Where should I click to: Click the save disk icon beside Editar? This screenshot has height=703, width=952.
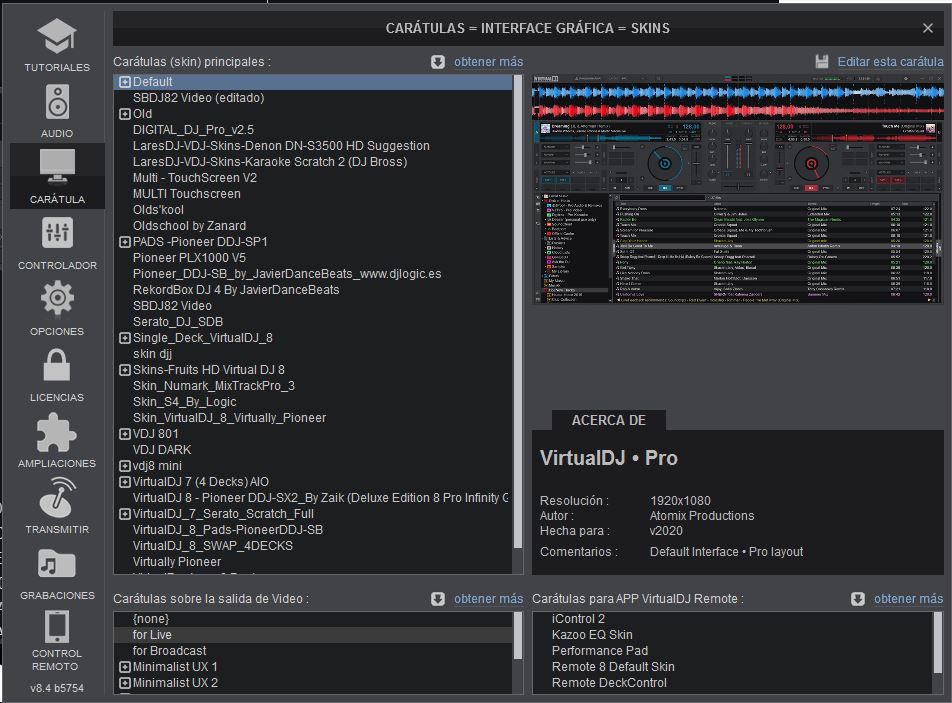[x=822, y=62]
